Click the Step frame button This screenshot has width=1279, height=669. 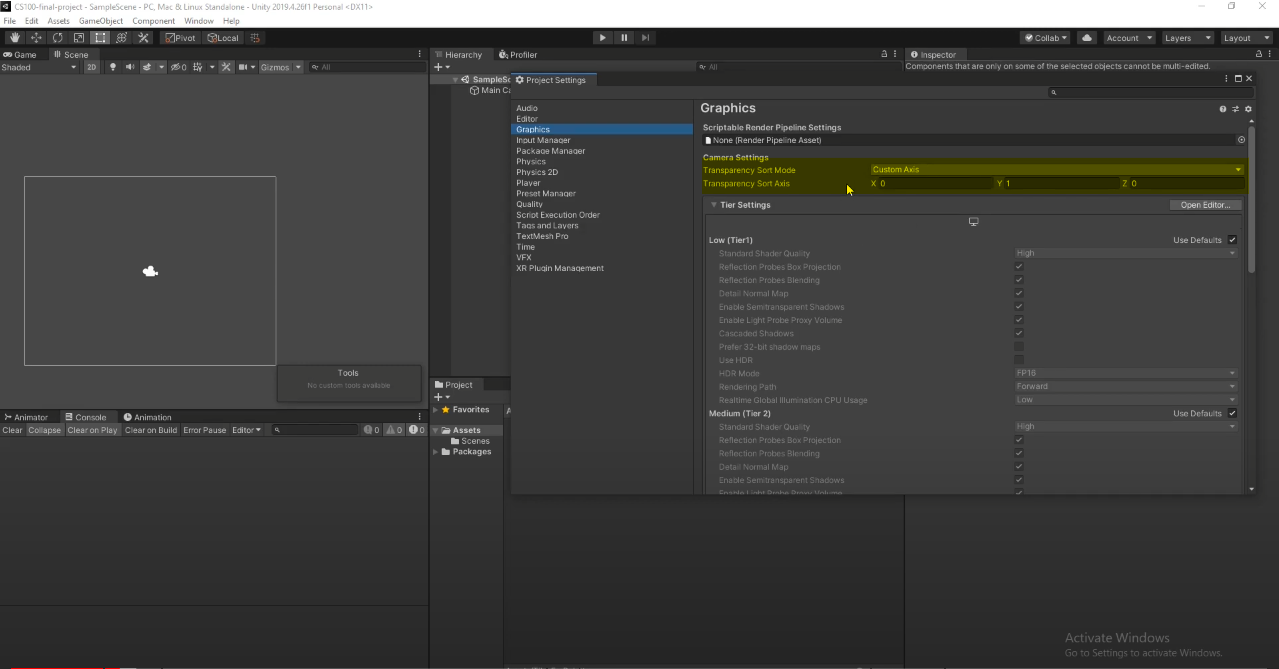click(x=646, y=38)
